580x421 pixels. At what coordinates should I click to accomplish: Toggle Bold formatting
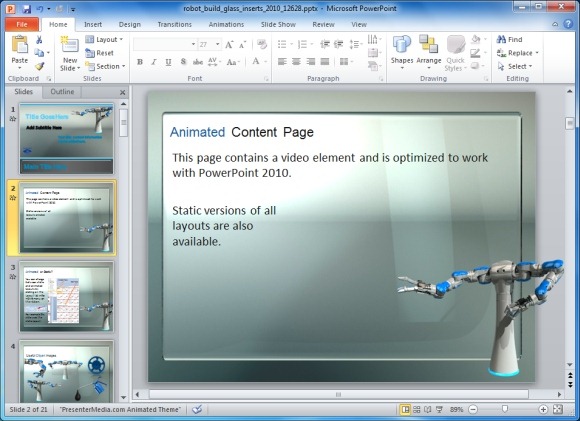click(140, 62)
